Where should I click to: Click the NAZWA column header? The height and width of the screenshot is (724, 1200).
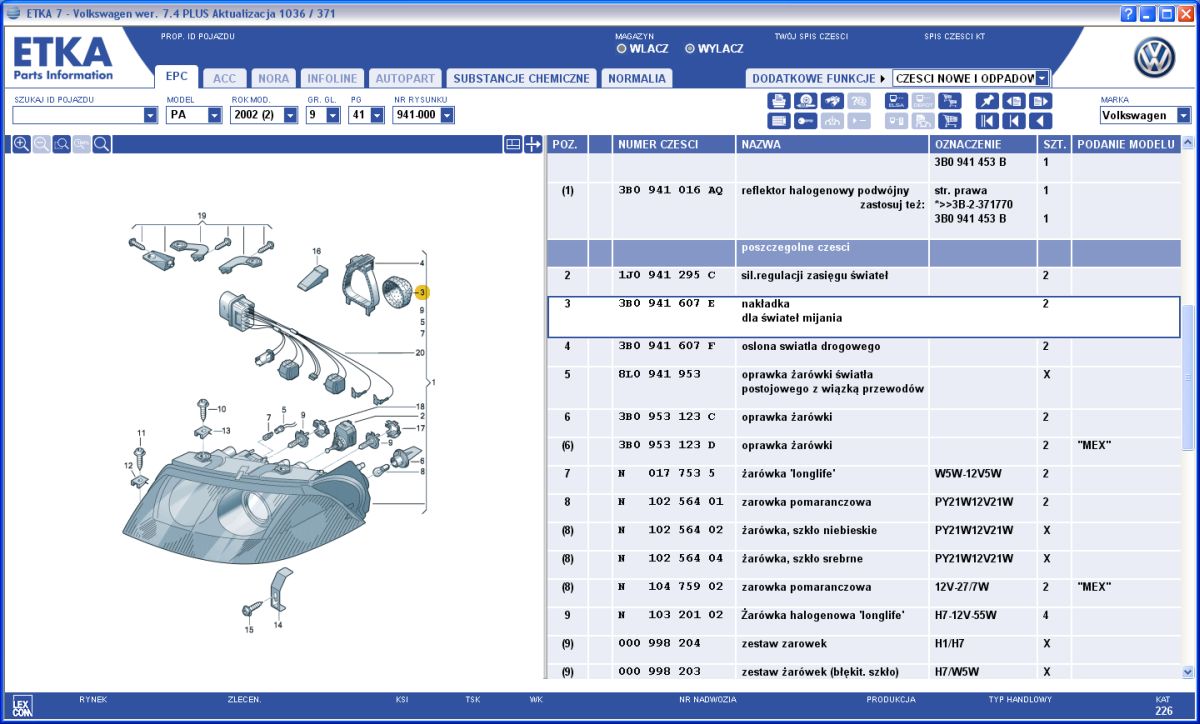(832, 144)
